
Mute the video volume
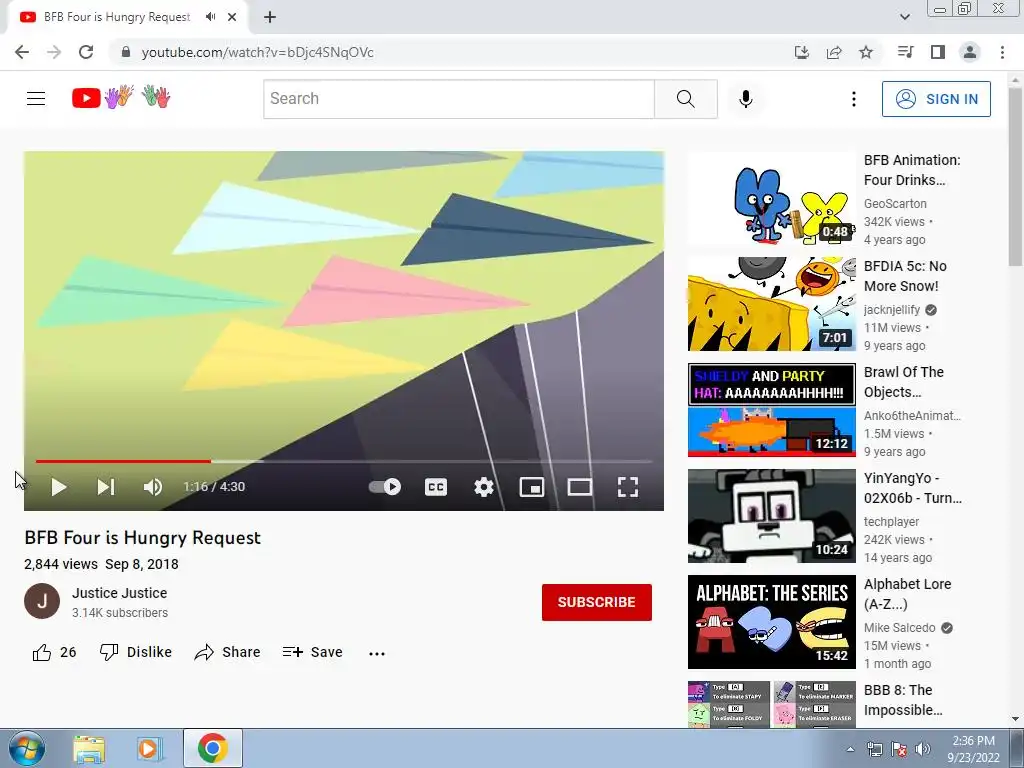153,487
